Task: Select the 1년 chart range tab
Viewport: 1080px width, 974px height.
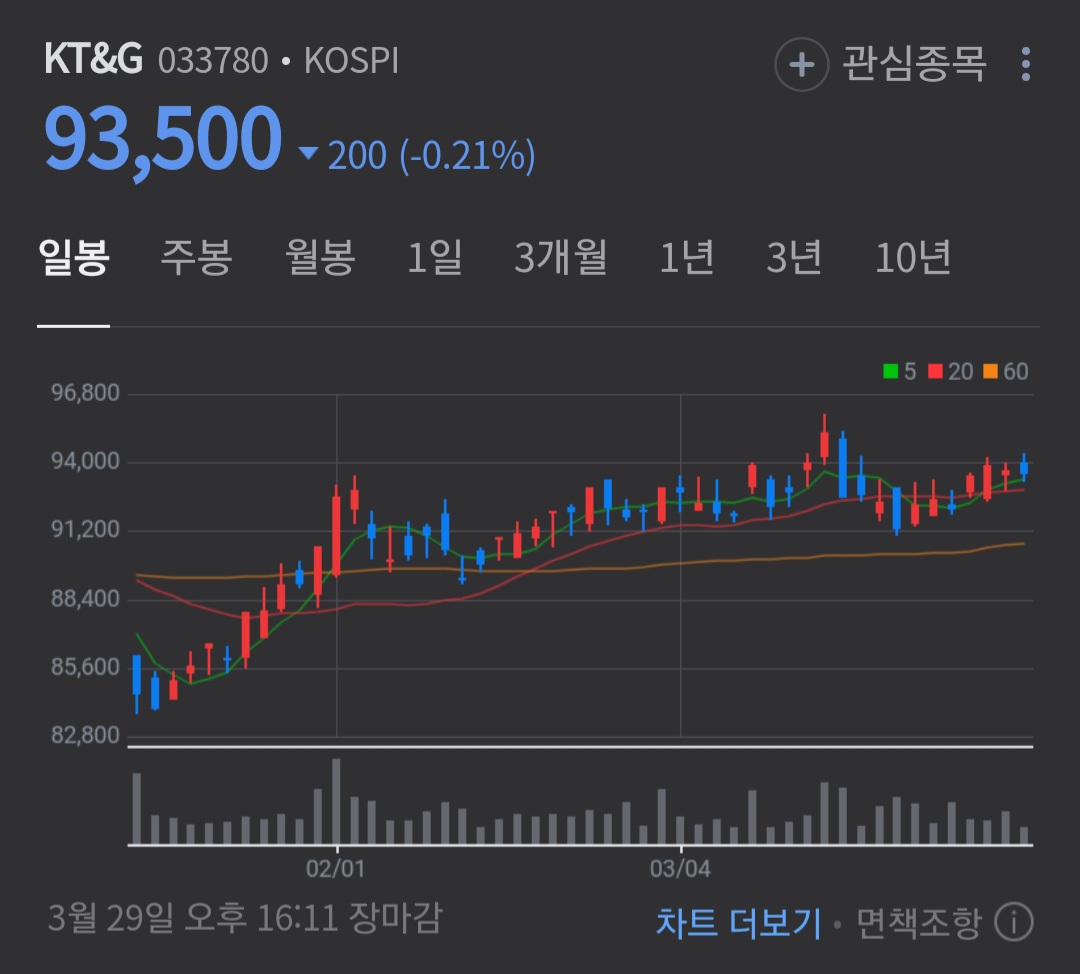Action: [686, 258]
